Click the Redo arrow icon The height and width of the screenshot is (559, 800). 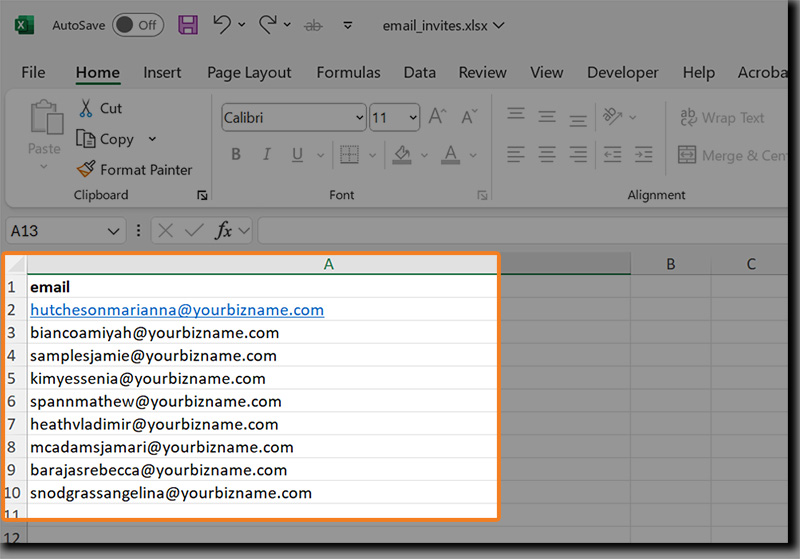coord(267,24)
